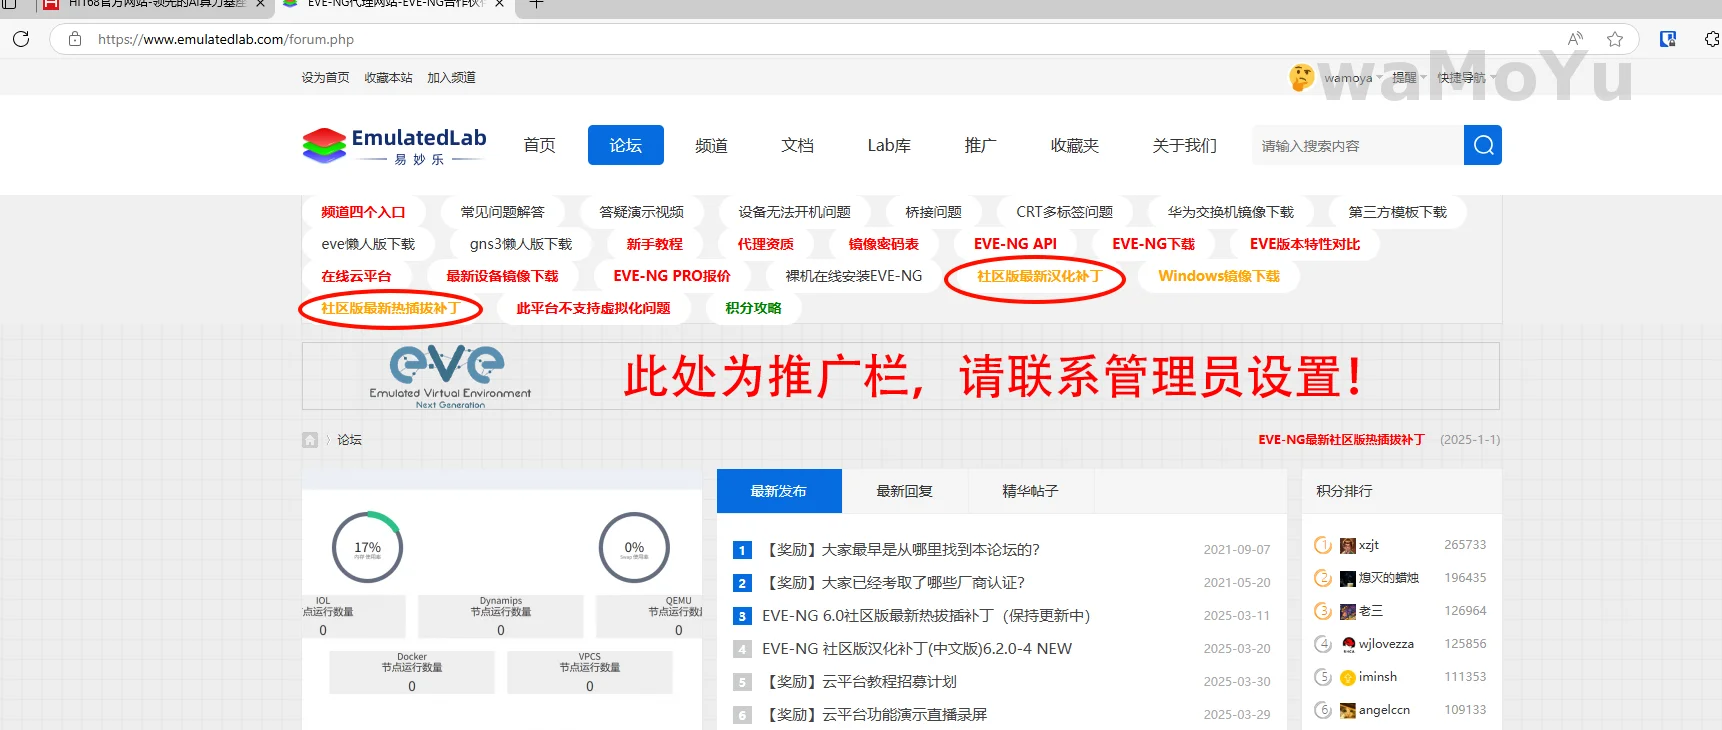Screen dimensions: 1722x730
Task: Open the Lab库 navigation menu item
Action: (889, 145)
